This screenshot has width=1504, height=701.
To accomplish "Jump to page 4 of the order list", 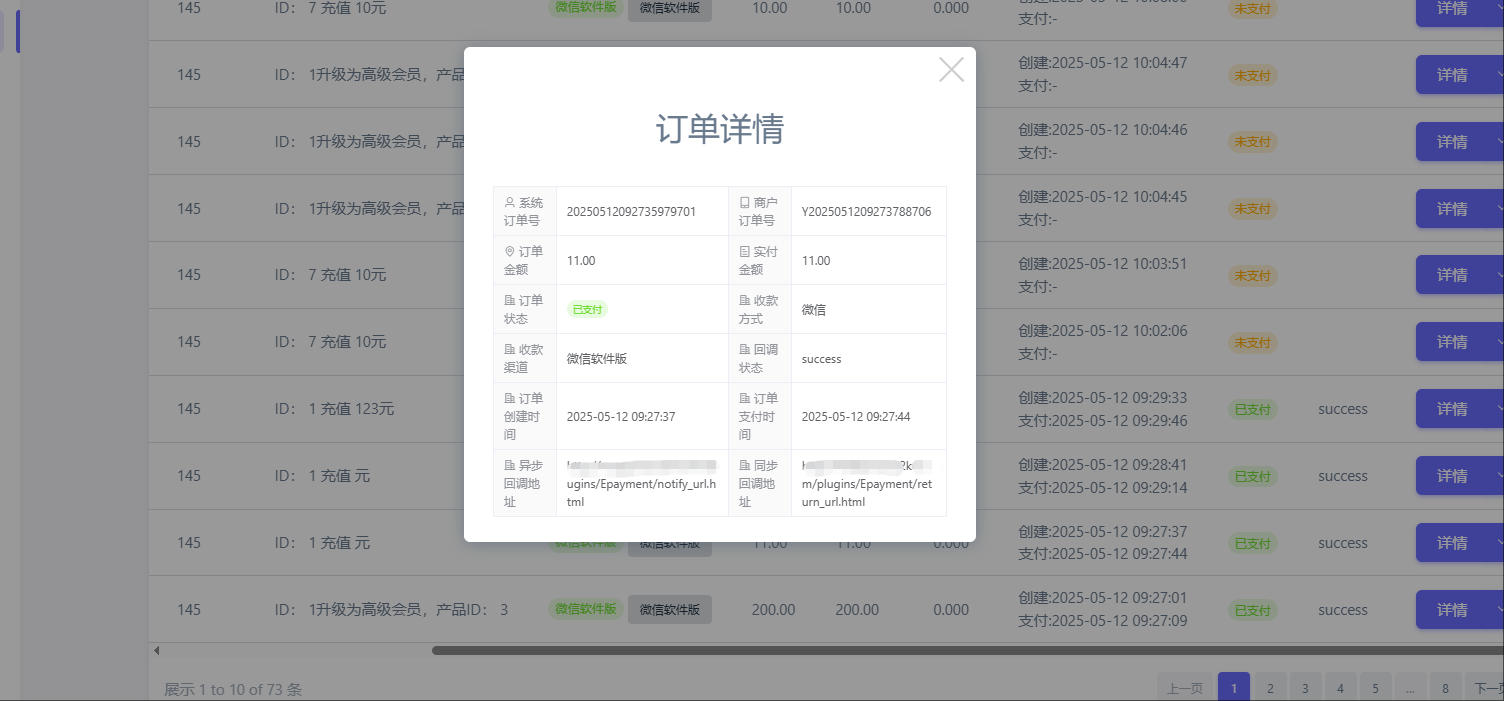I will pyautogui.click(x=1340, y=688).
